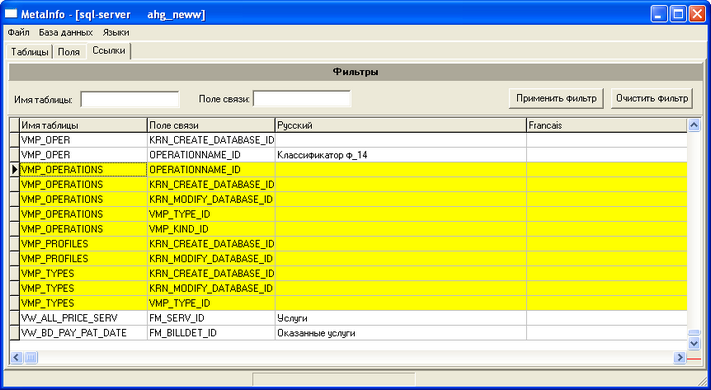The height and width of the screenshot is (390, 711).
Task: Click KRN_MODIFY_DATABASE_ID cell in the VMP_TYPES row
Action: (211, 288)
